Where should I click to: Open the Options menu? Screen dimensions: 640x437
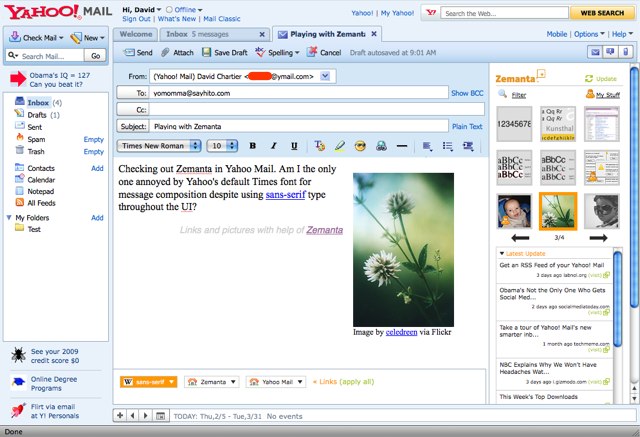589,34
